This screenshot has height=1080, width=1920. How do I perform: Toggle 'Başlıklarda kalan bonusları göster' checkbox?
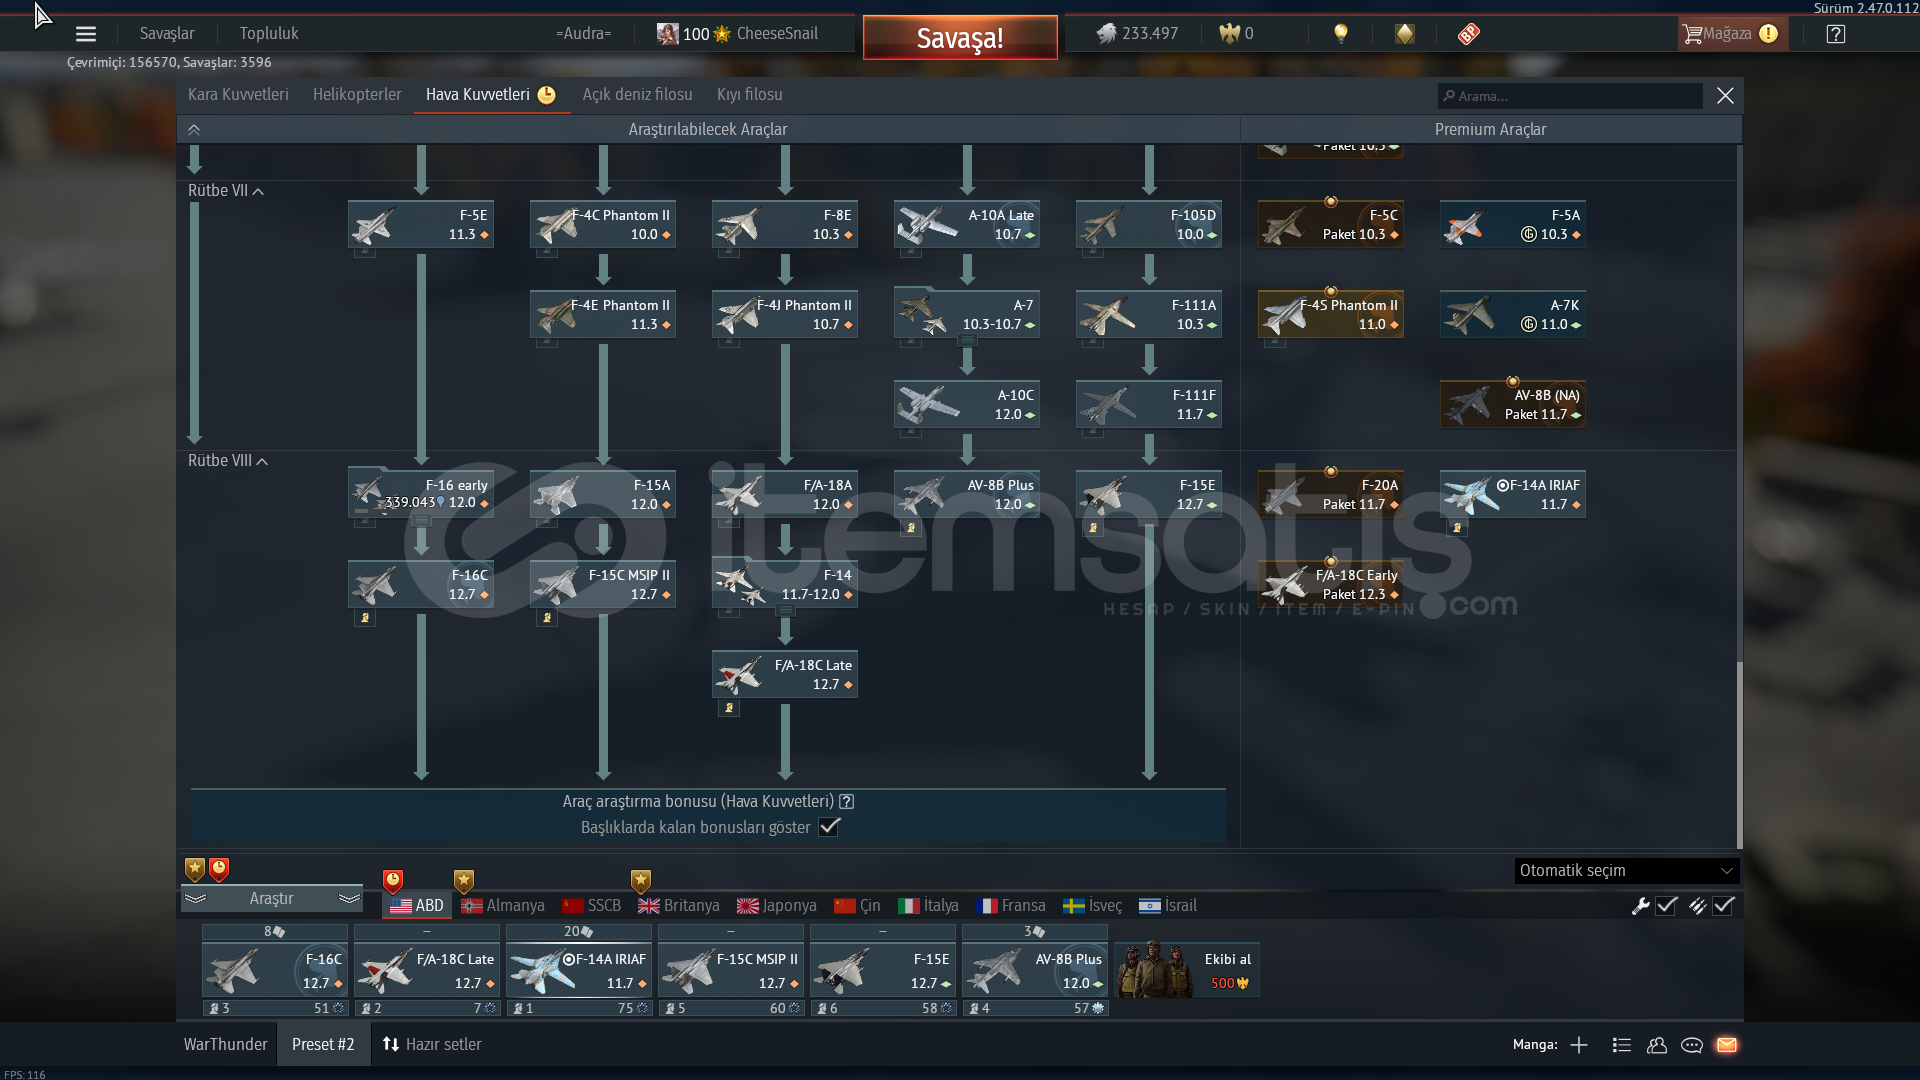click(x=829, y=827)
